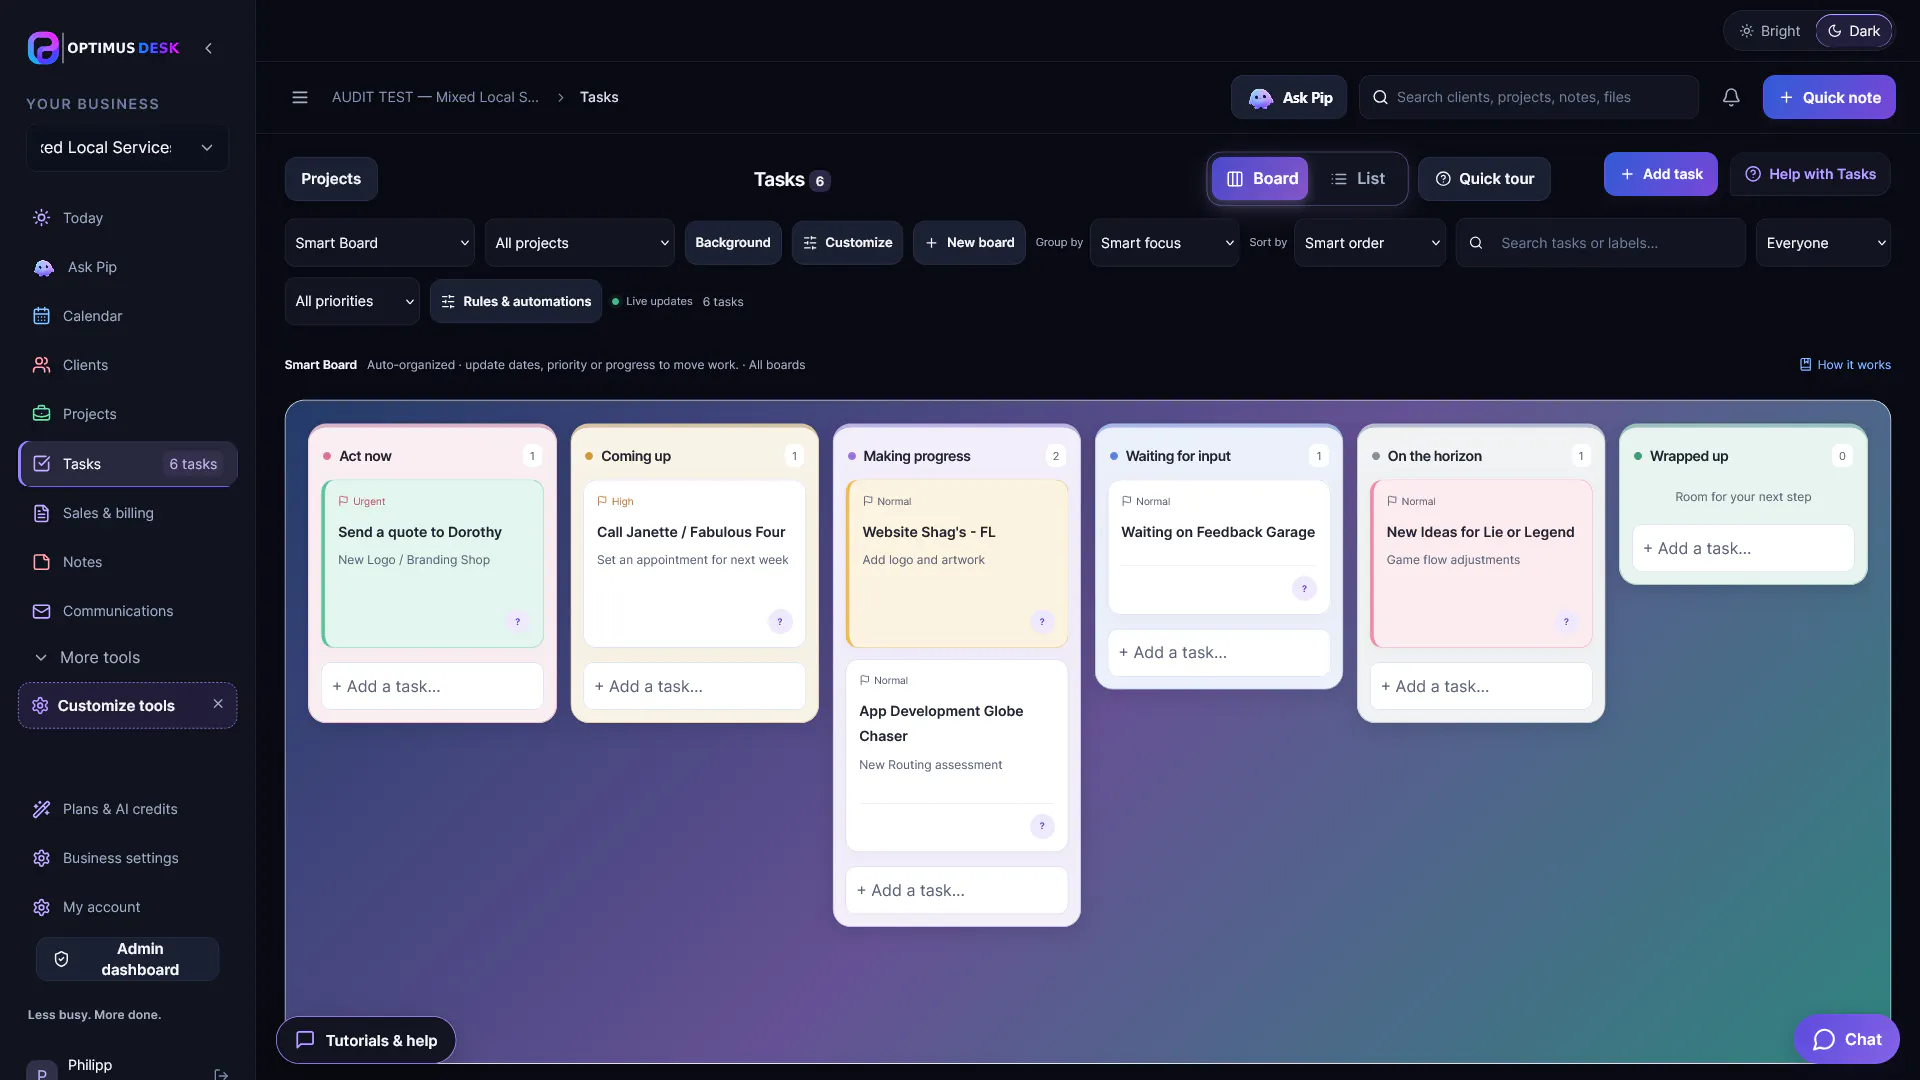
Task: Click the Plans & AI credits wand icon
Action: pyautogui.click(x=41, y=809)
